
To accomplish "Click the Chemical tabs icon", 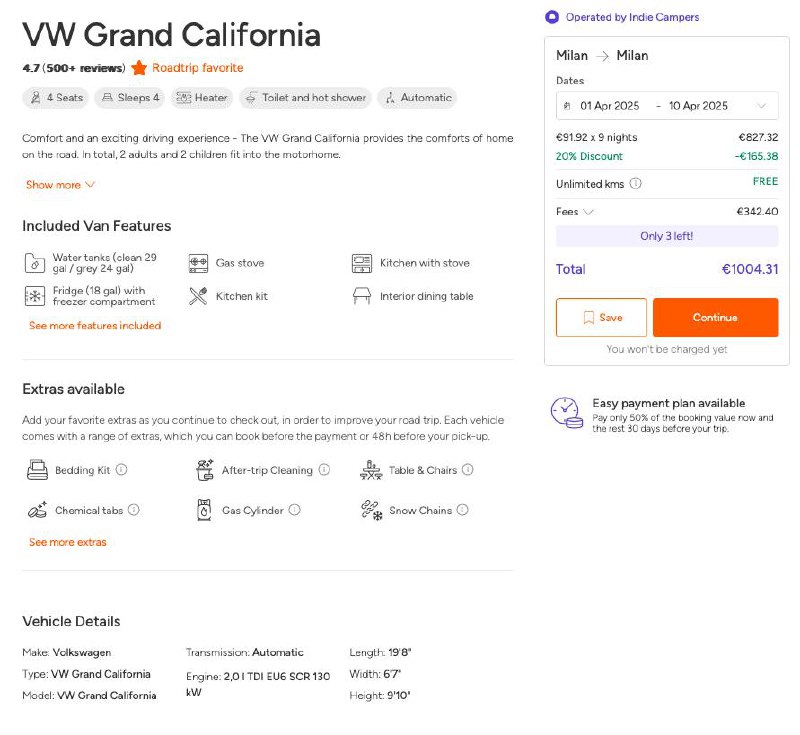I will tap(37, 510).
